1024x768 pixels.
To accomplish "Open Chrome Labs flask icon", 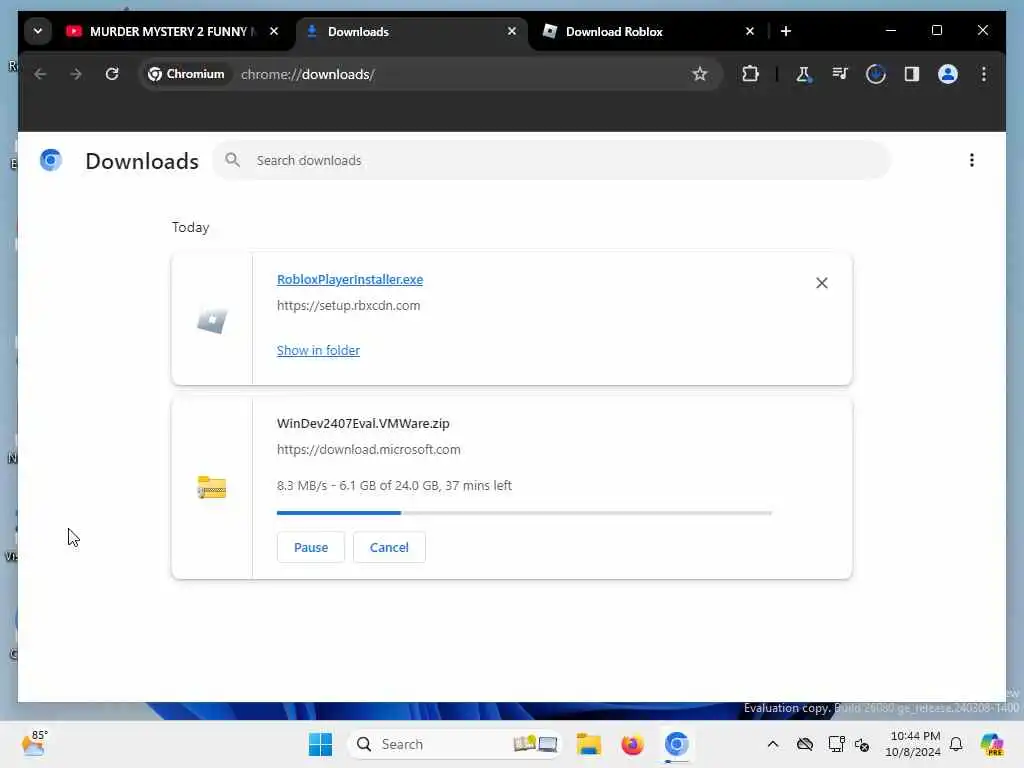I will click(804, 74).
